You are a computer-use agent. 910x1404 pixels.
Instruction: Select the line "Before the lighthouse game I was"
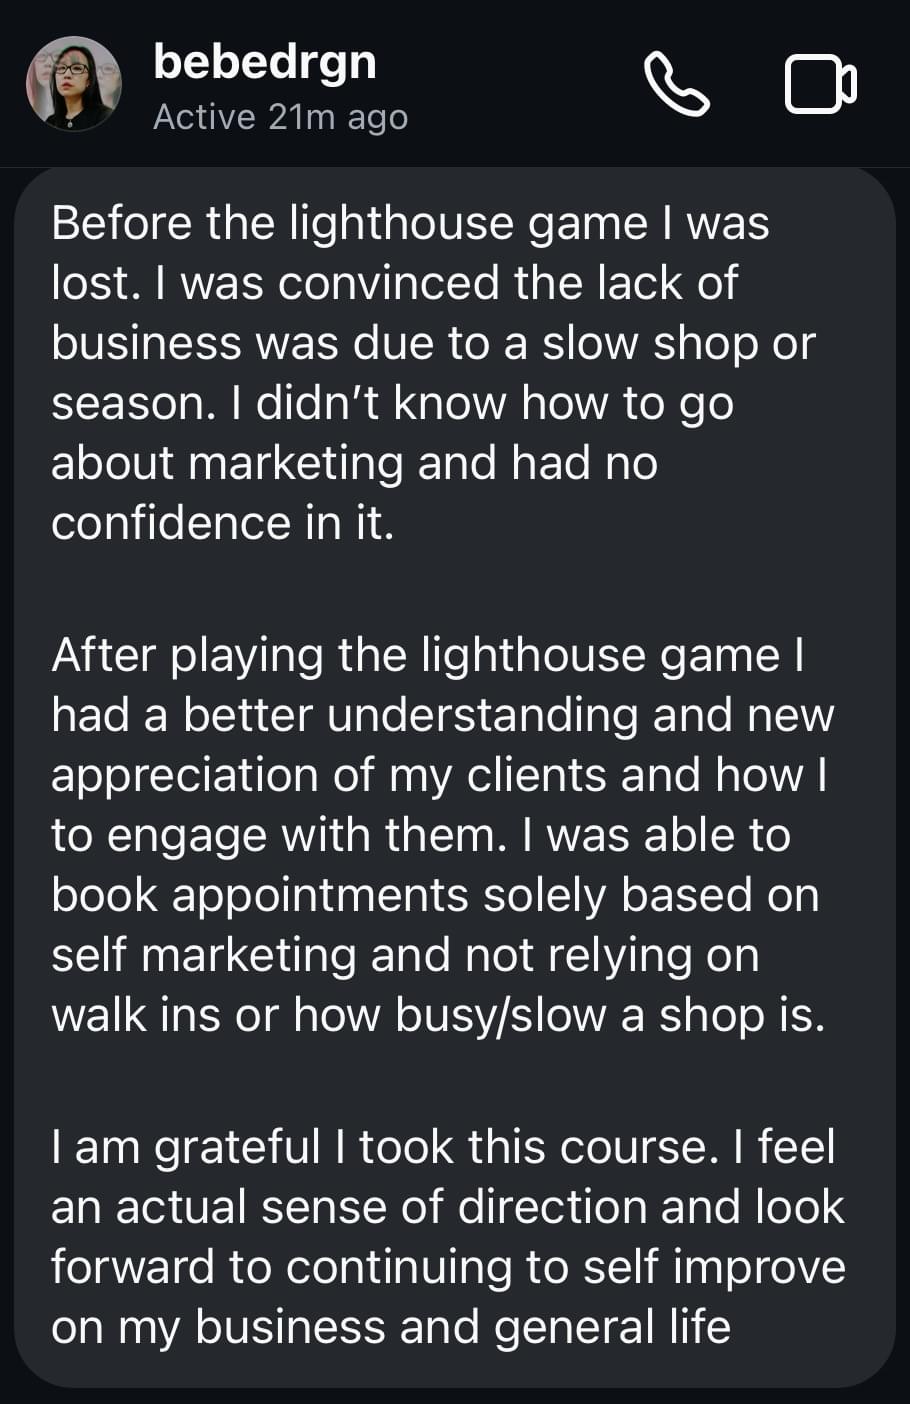pyautogui.click(x=410, y=223)
